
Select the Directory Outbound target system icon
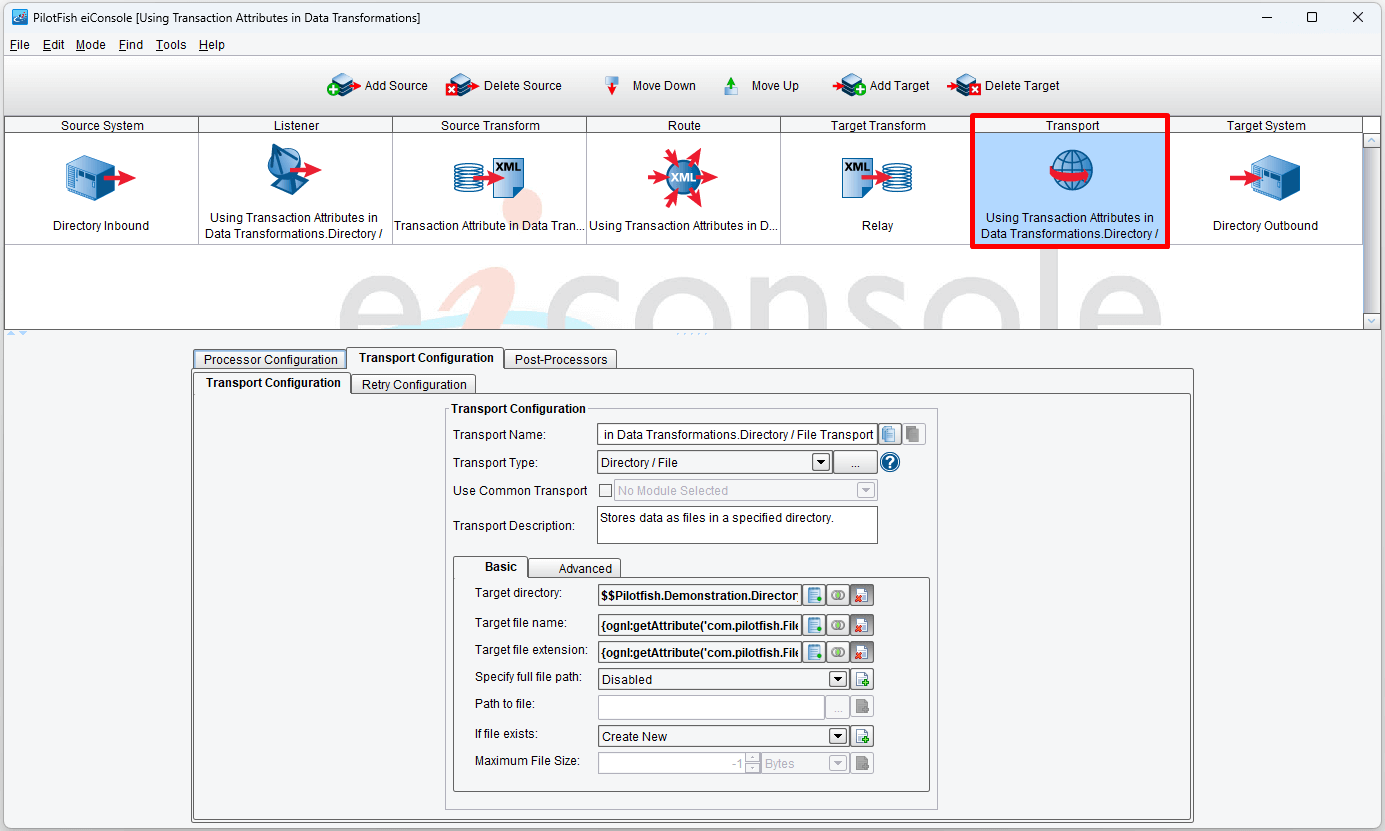(1265, 178)
